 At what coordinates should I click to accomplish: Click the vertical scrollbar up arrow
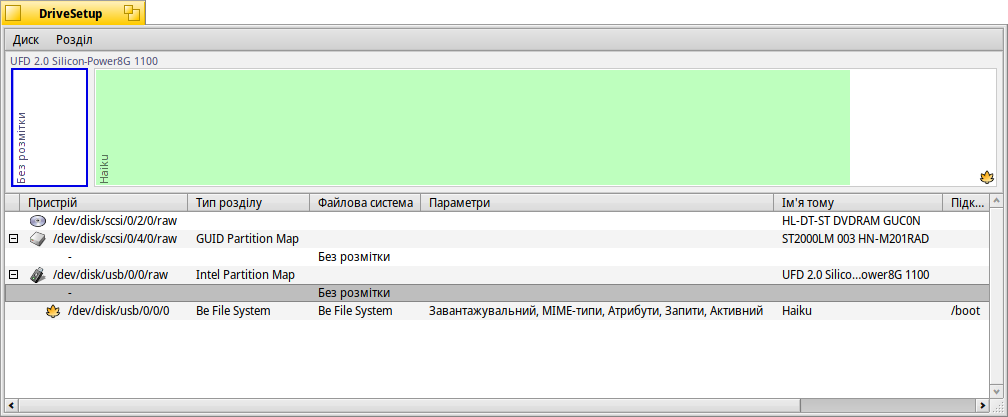[x=996, y=202]
